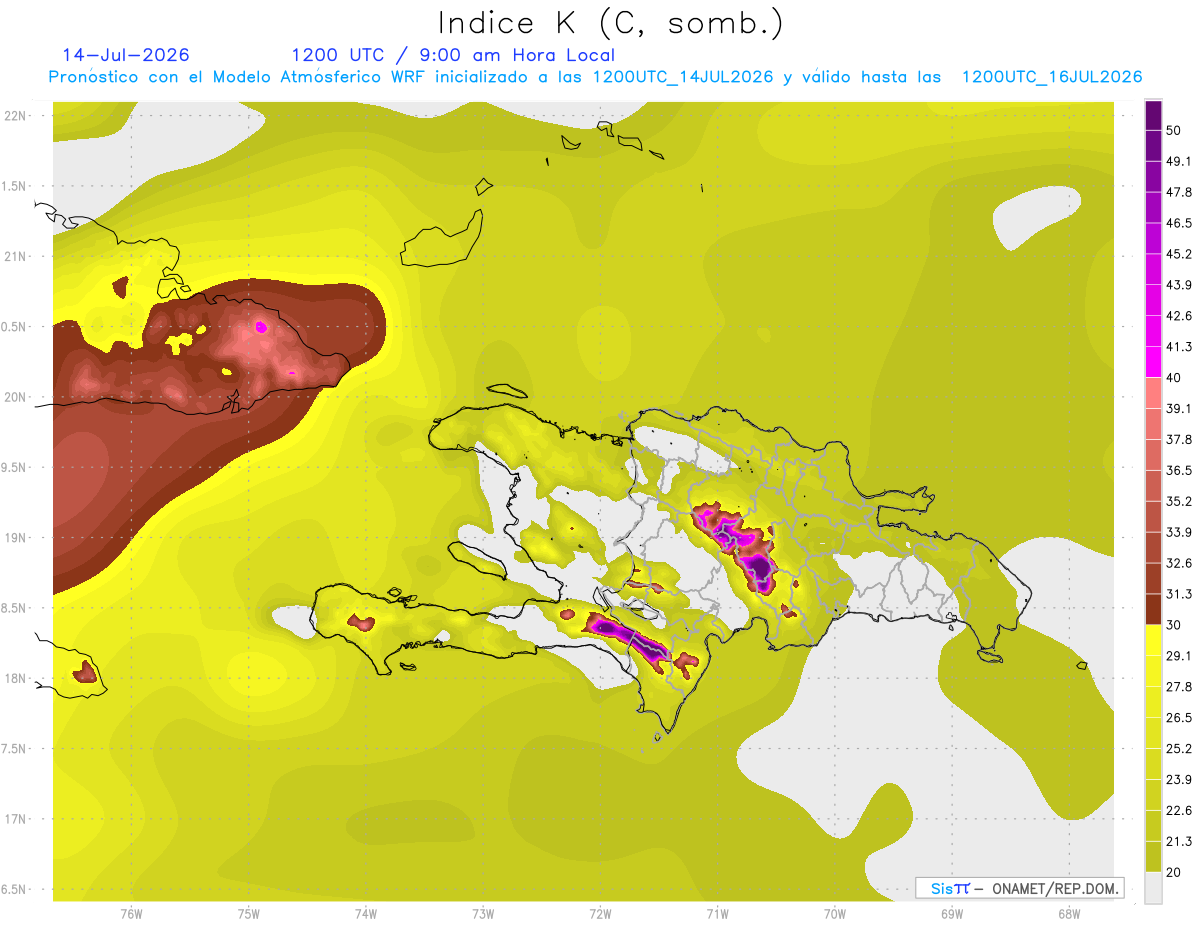Screen dimensions: 1200x927
Task: Click the '68W' longitude label
Action: point(1069,913)
